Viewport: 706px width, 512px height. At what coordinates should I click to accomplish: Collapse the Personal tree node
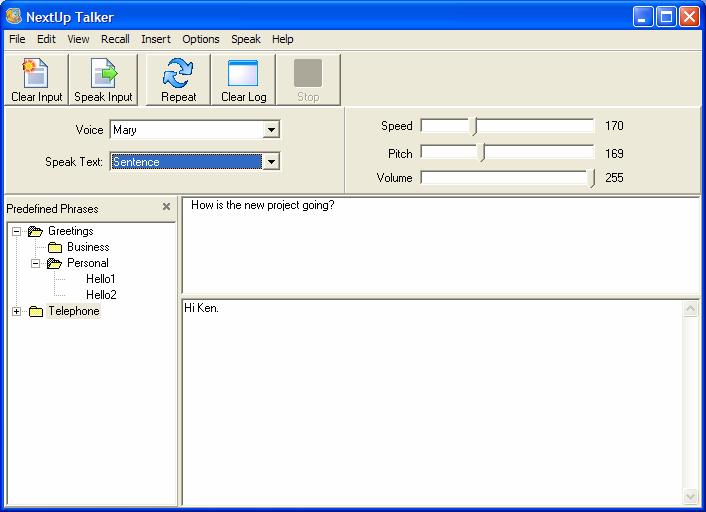35,263
